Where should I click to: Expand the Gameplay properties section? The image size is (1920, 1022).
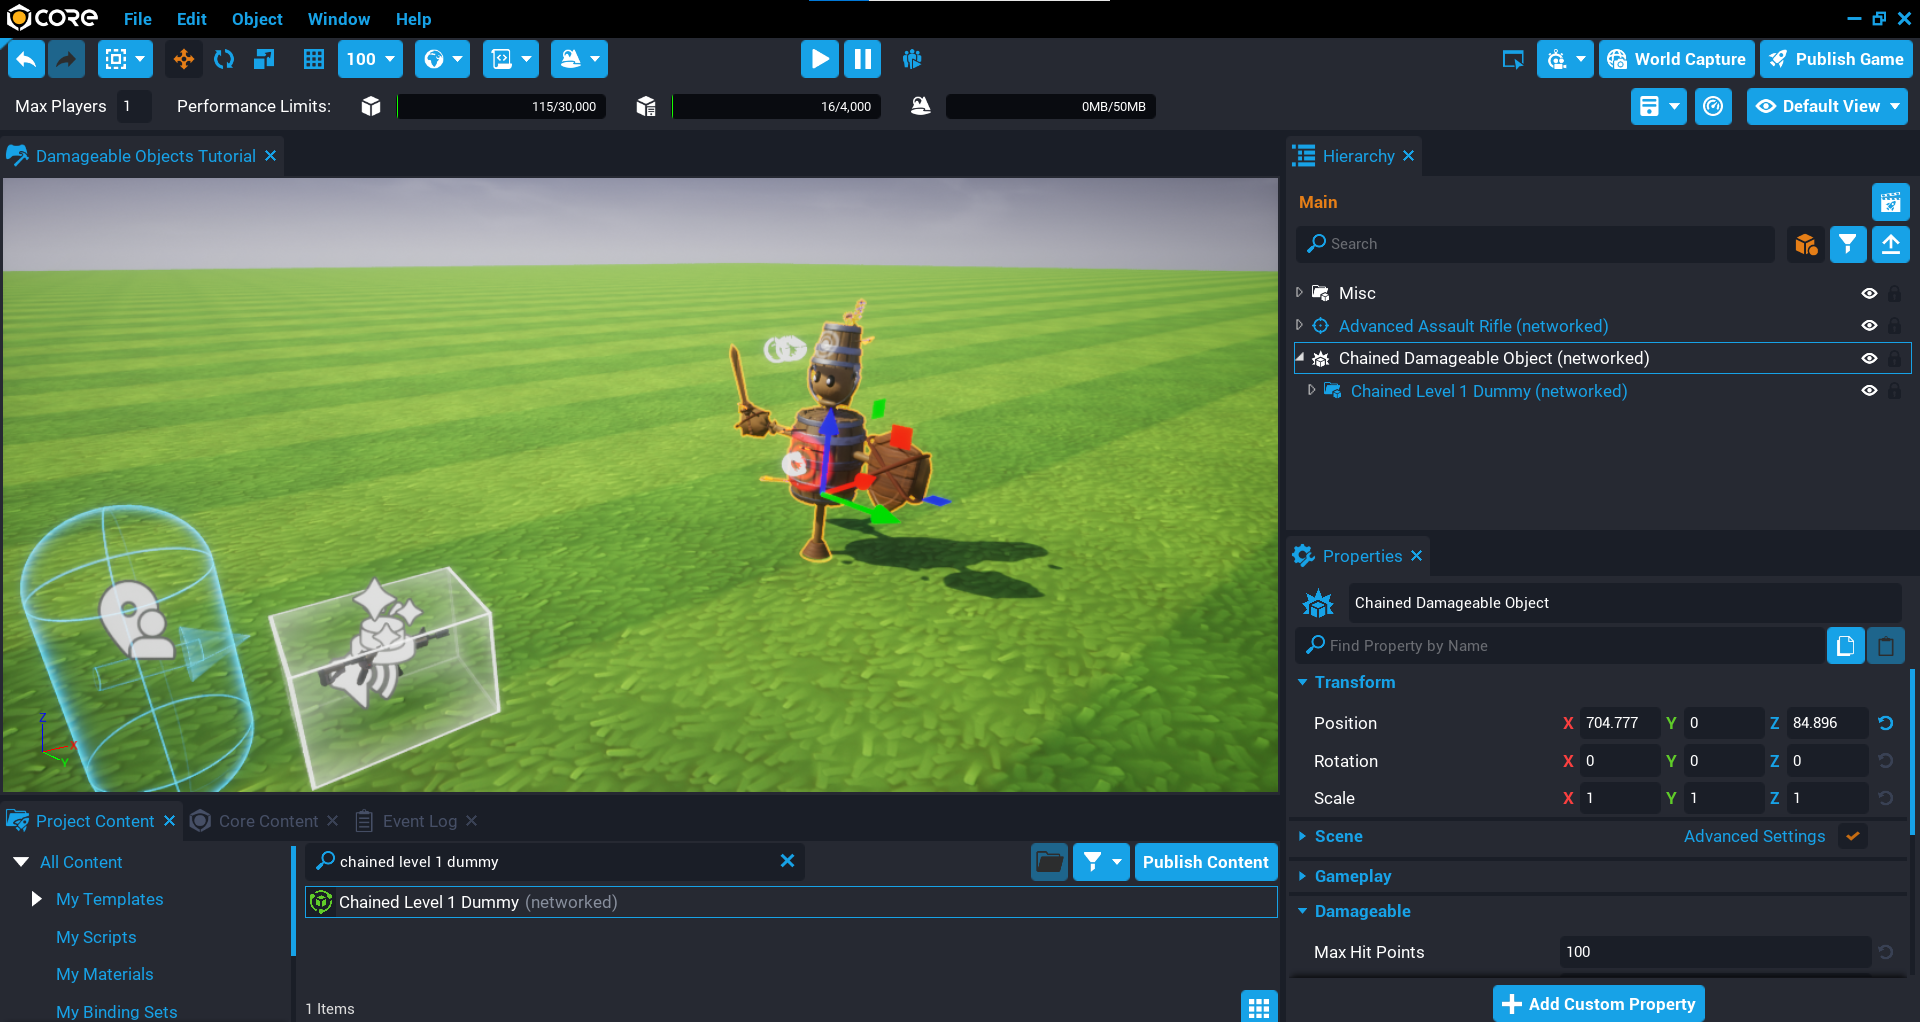point(1352,876)
